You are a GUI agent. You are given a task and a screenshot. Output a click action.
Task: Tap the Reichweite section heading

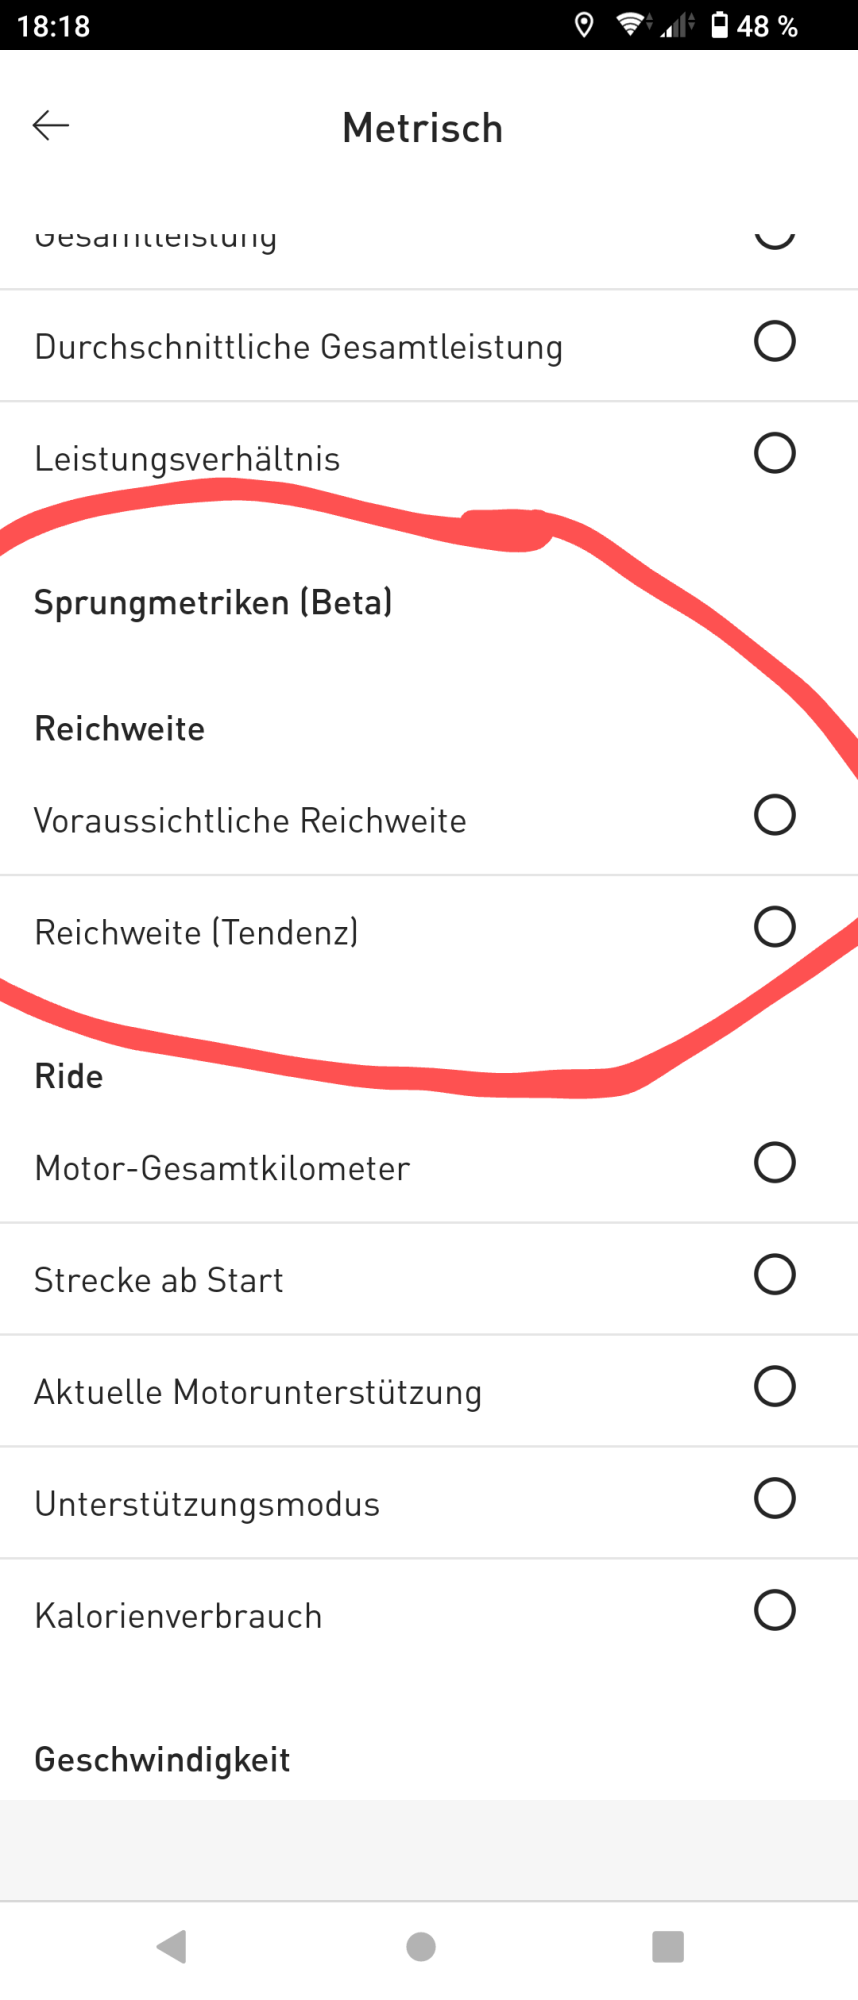click(x=120, y=729)
